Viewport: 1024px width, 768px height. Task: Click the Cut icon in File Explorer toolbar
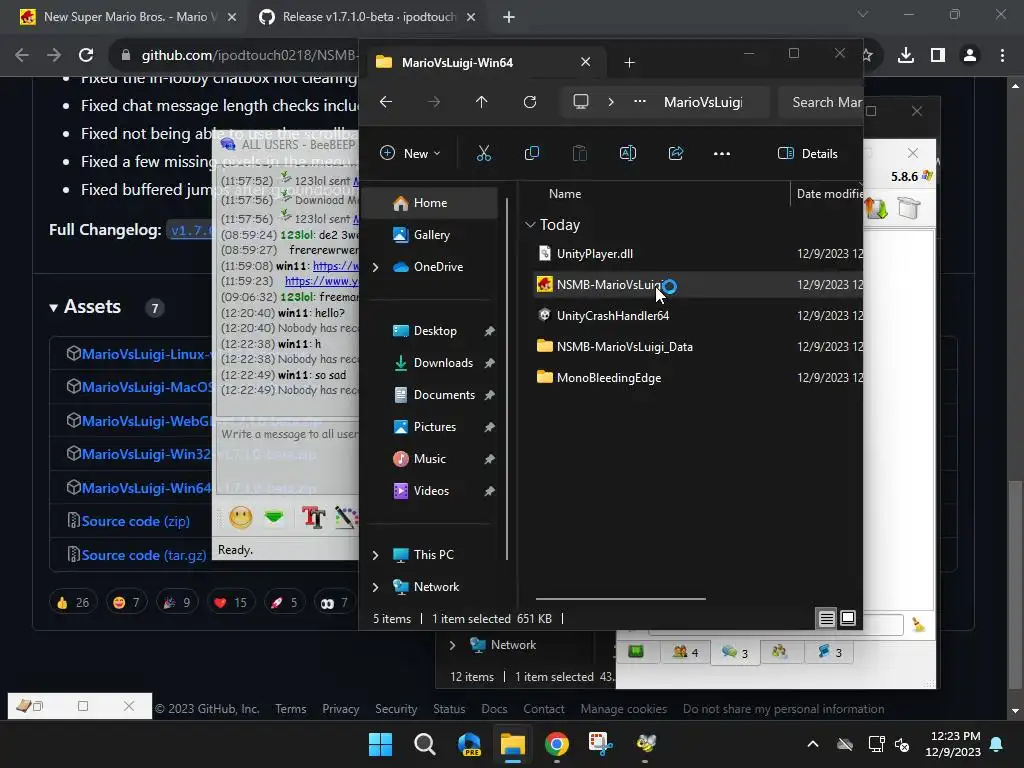click(x=483, y=153)
